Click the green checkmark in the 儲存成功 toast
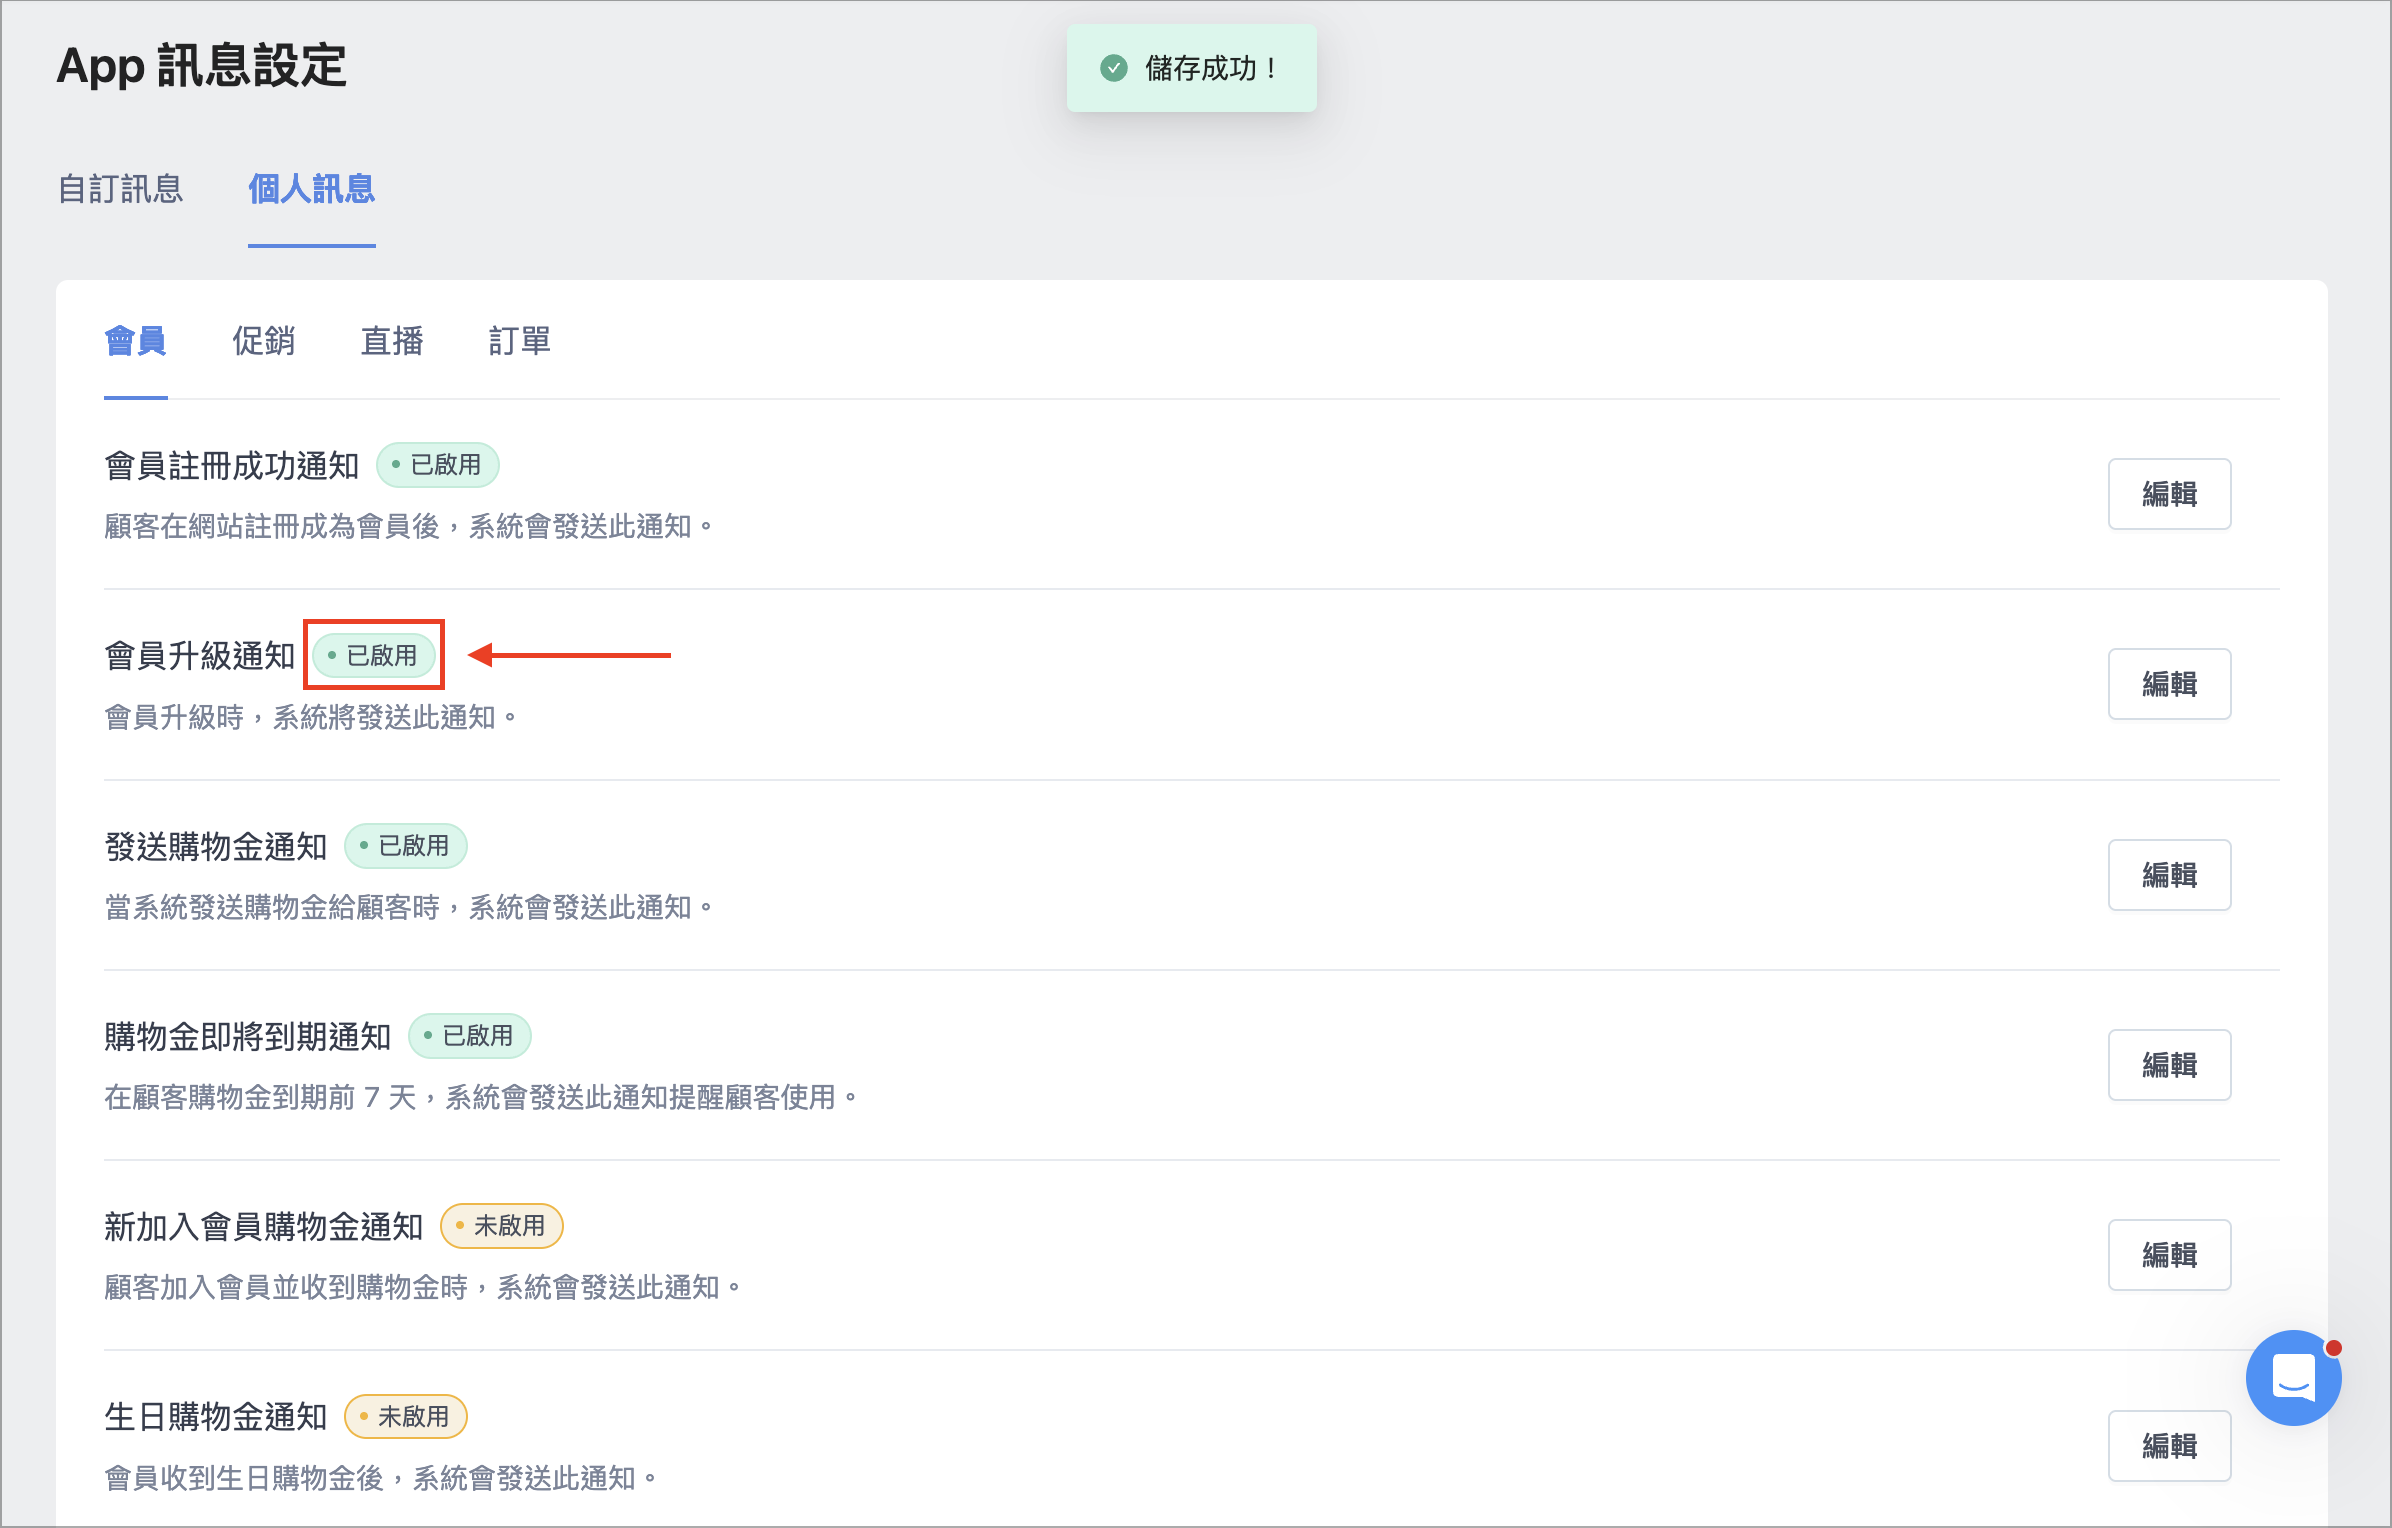This screenshot has width=2392, height=1528. 1113,68
